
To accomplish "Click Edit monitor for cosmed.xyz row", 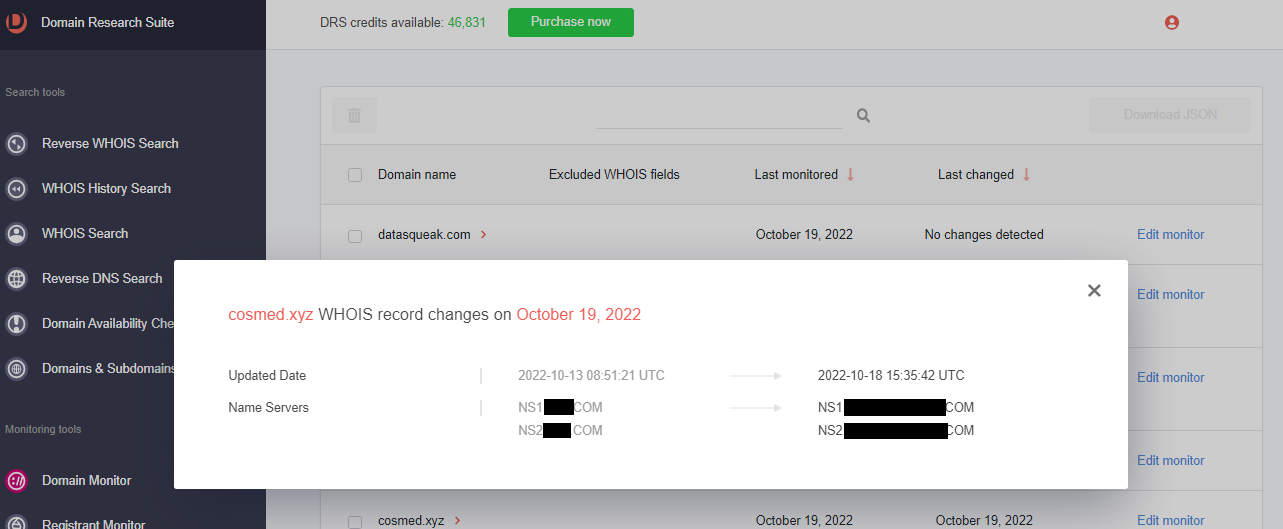I will 1170,521.
